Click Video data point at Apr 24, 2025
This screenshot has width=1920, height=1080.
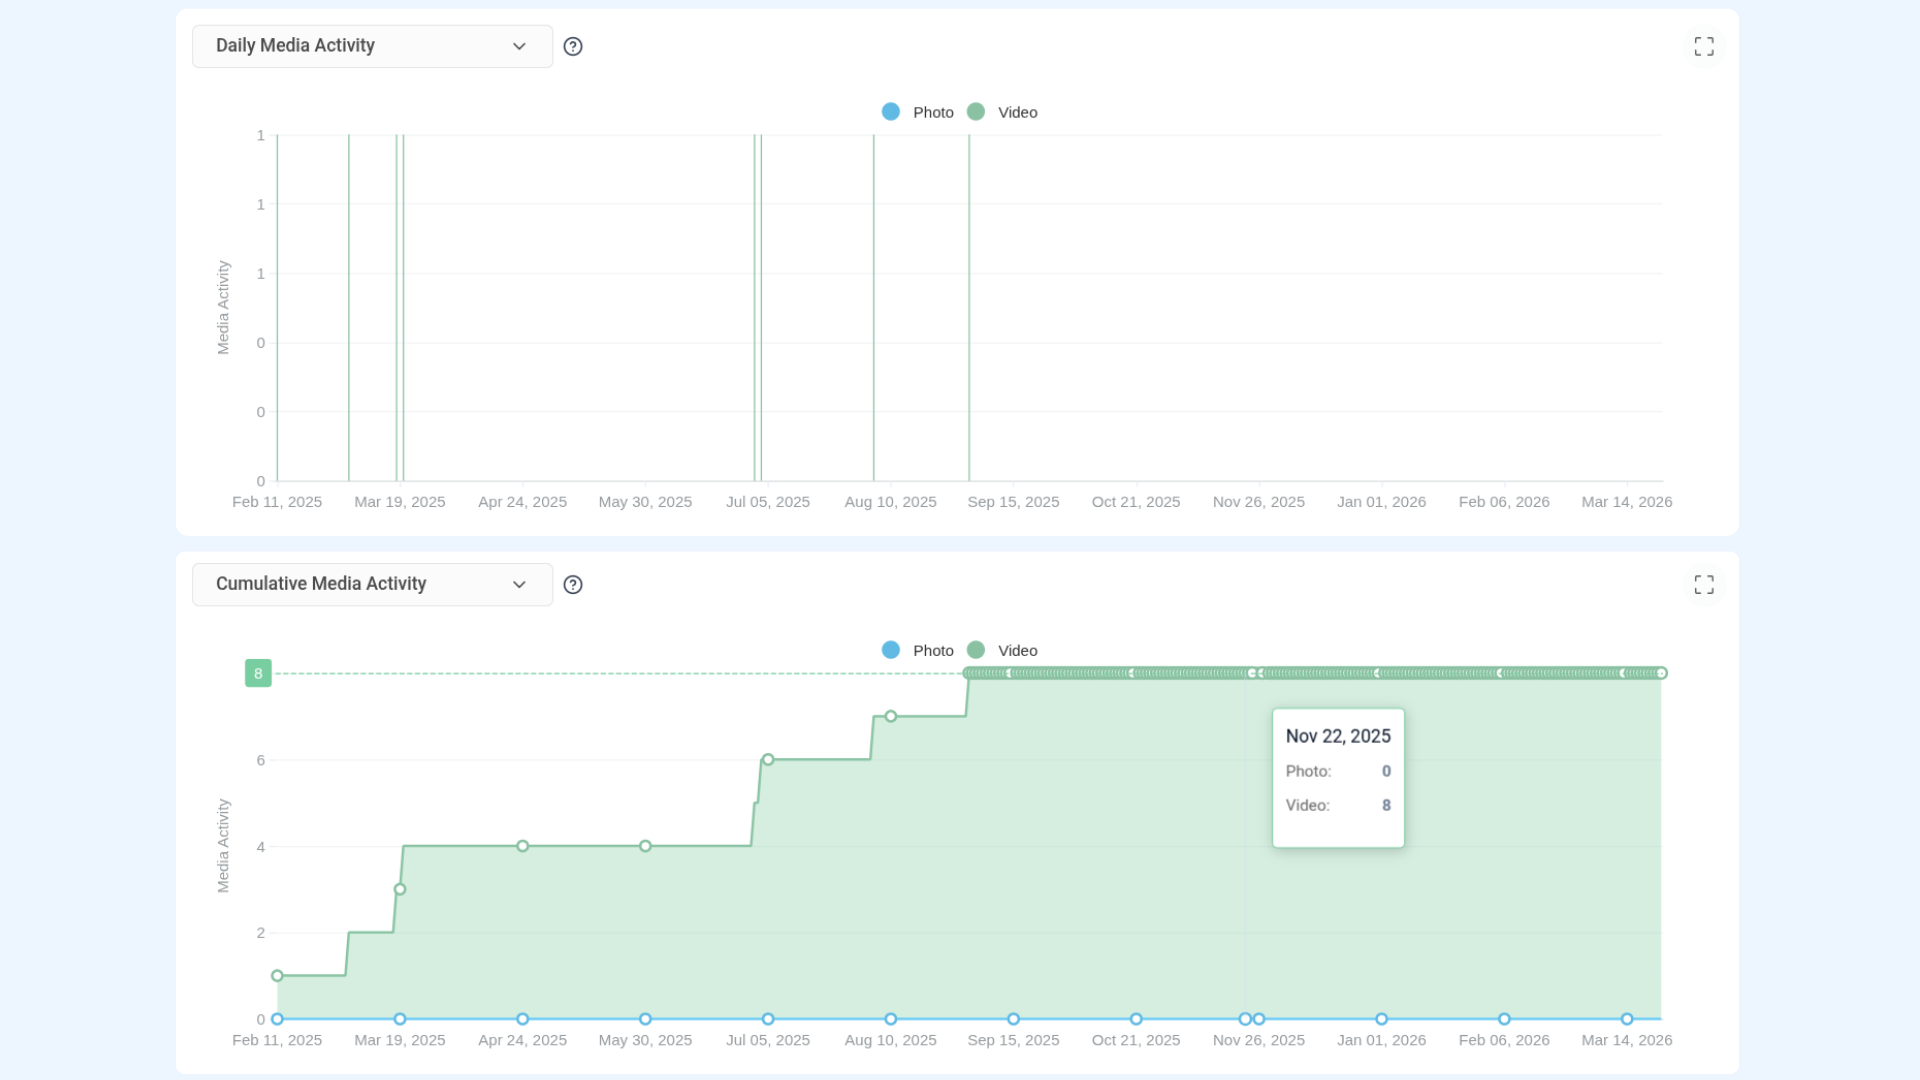point(522,846)
